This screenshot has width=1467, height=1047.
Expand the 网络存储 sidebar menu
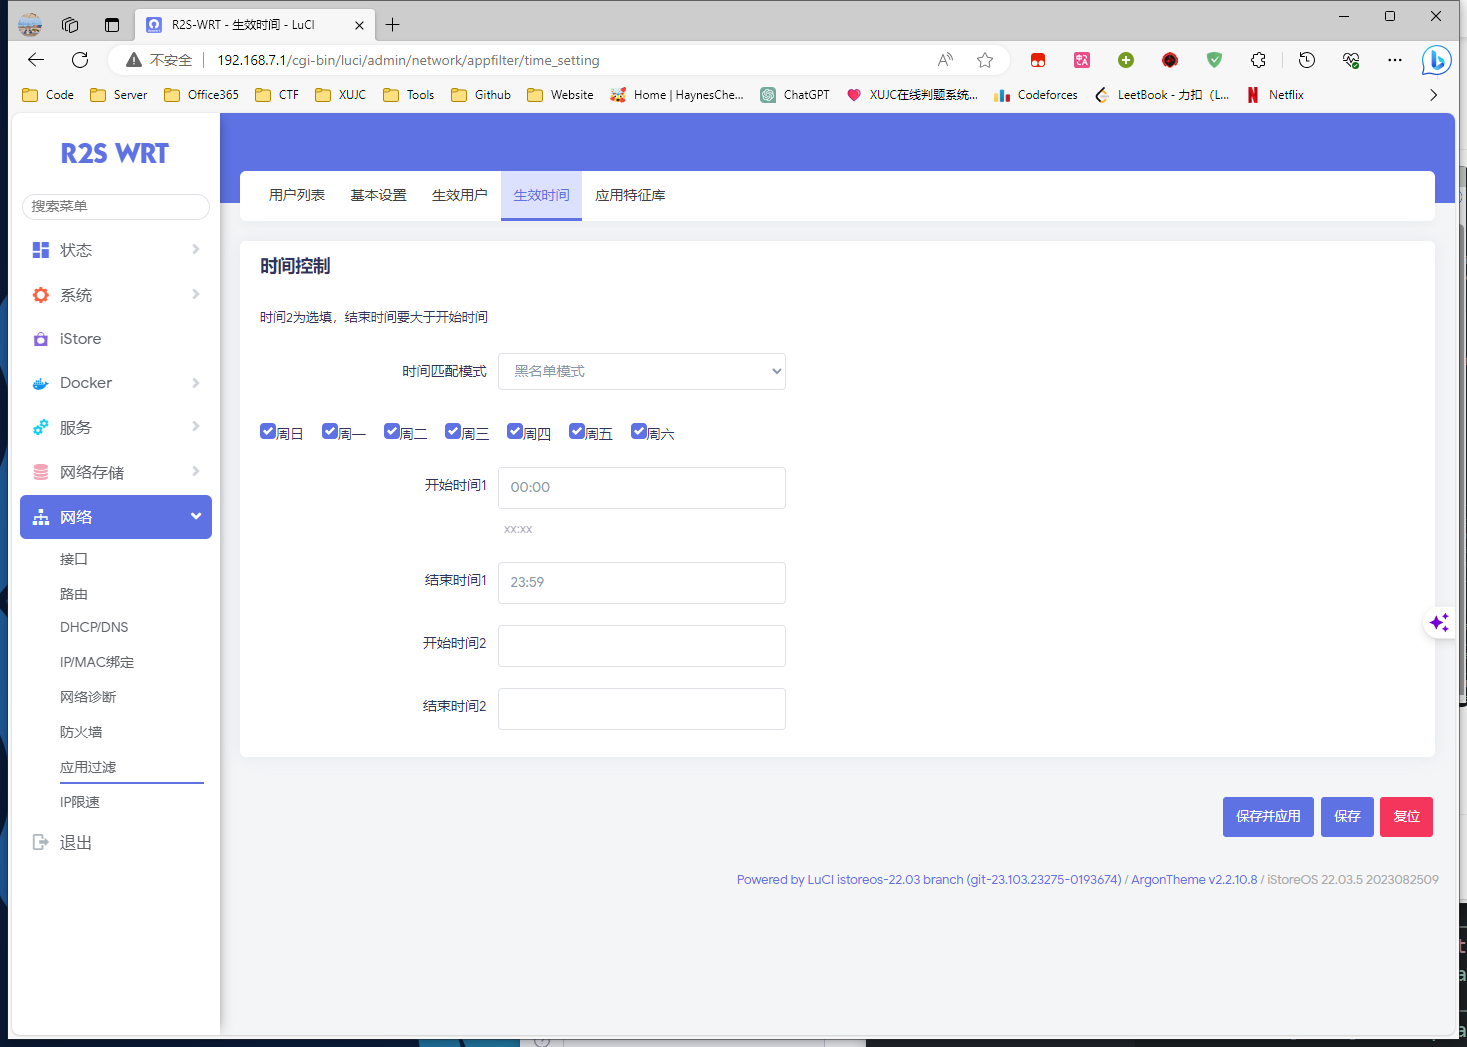pos(116,472)
